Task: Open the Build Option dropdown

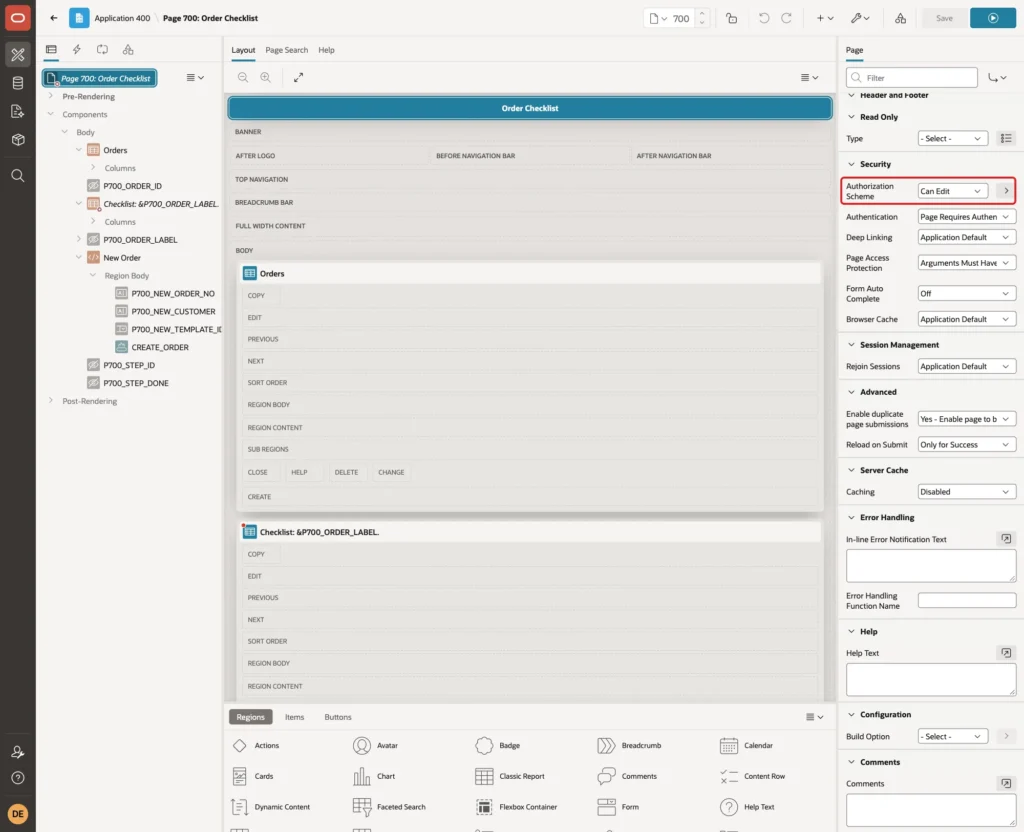Action: (952, 736)
